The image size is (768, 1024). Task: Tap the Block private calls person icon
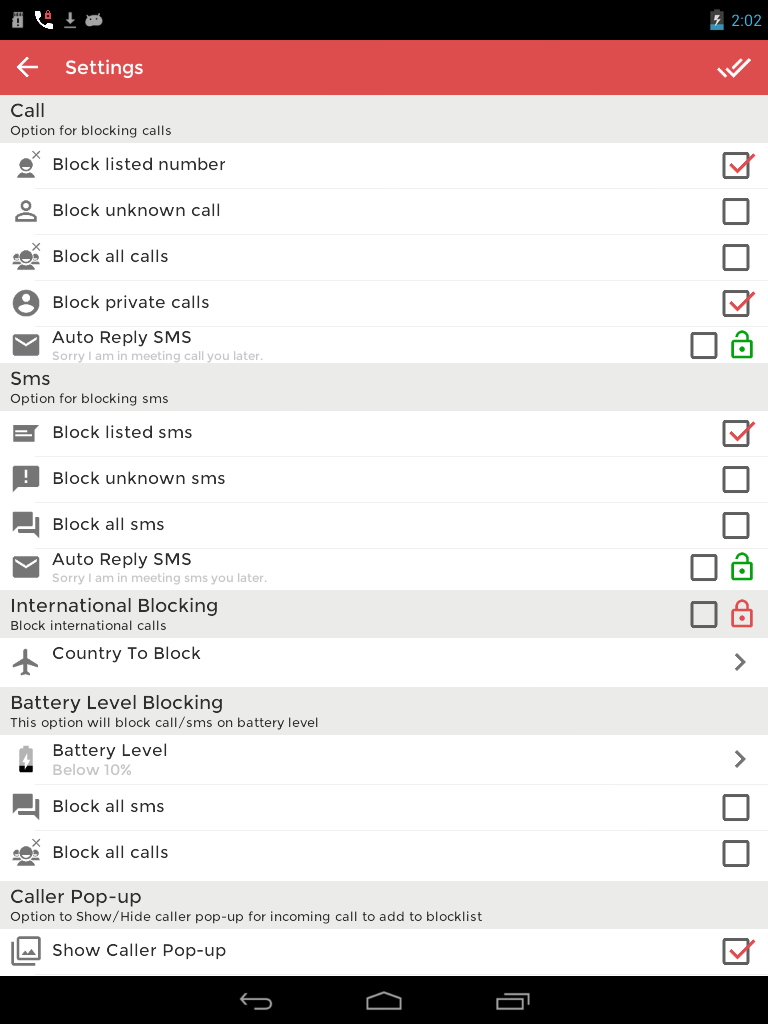point(25,303)
